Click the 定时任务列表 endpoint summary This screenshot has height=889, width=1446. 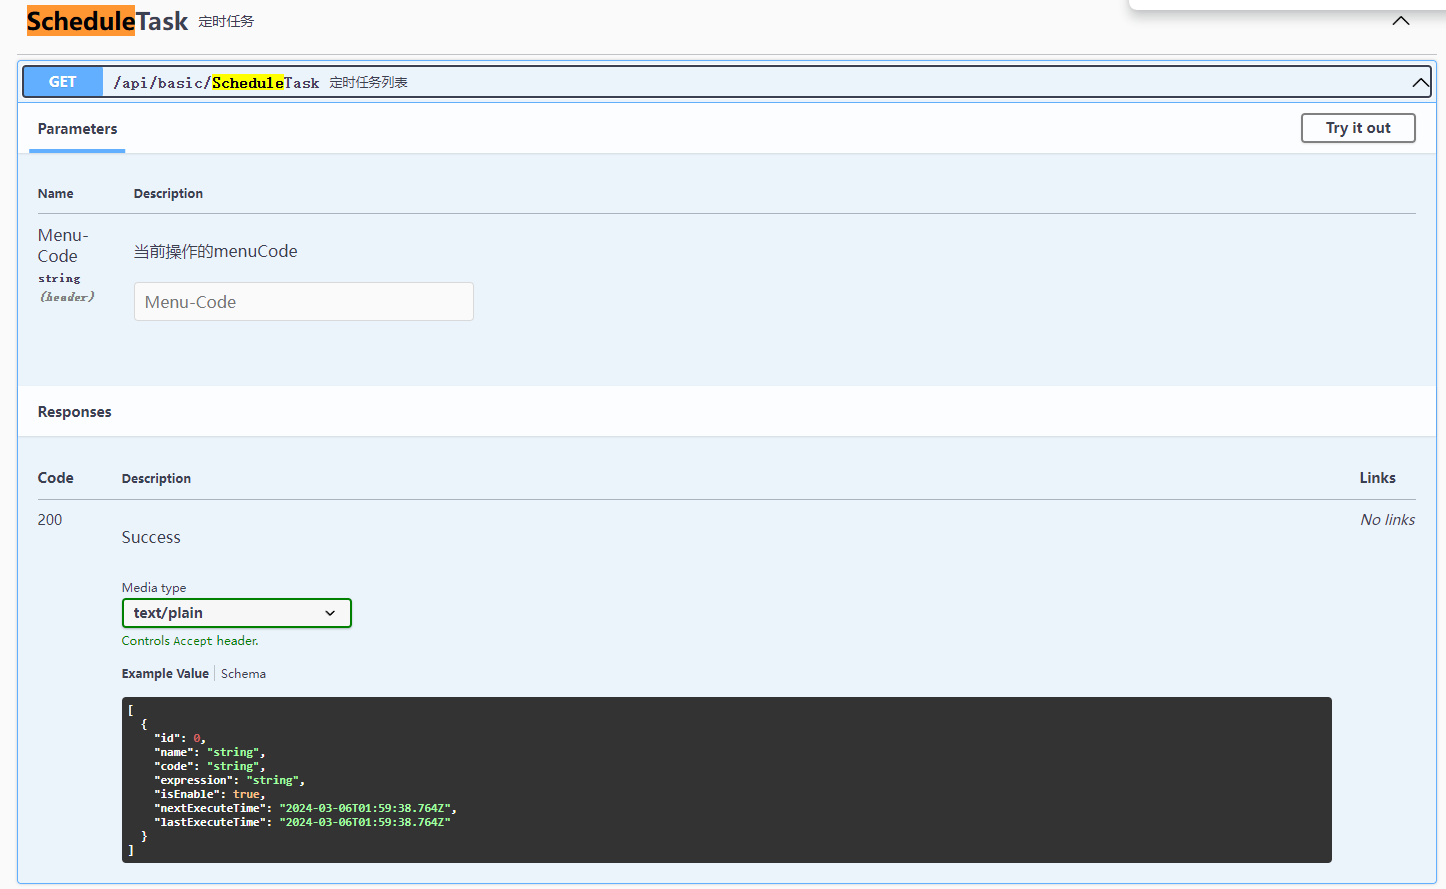368,83
